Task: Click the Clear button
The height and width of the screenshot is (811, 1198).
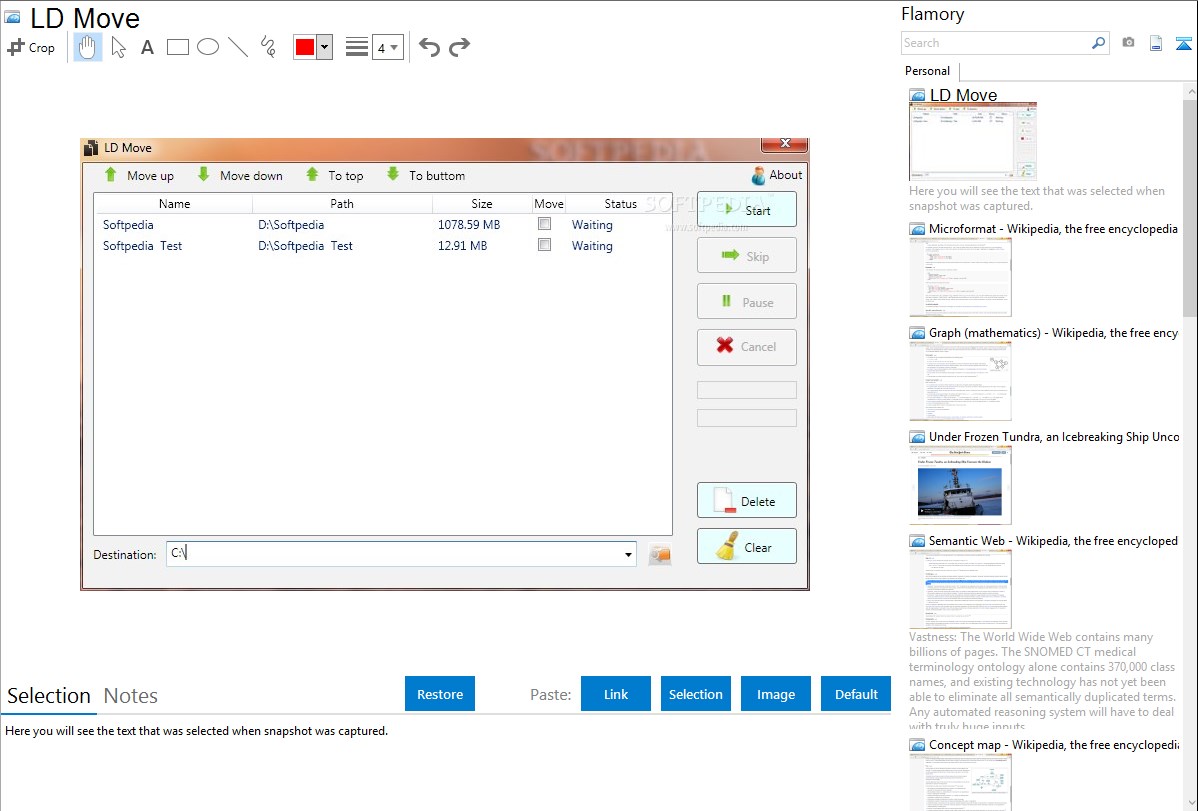Action: 746,547
